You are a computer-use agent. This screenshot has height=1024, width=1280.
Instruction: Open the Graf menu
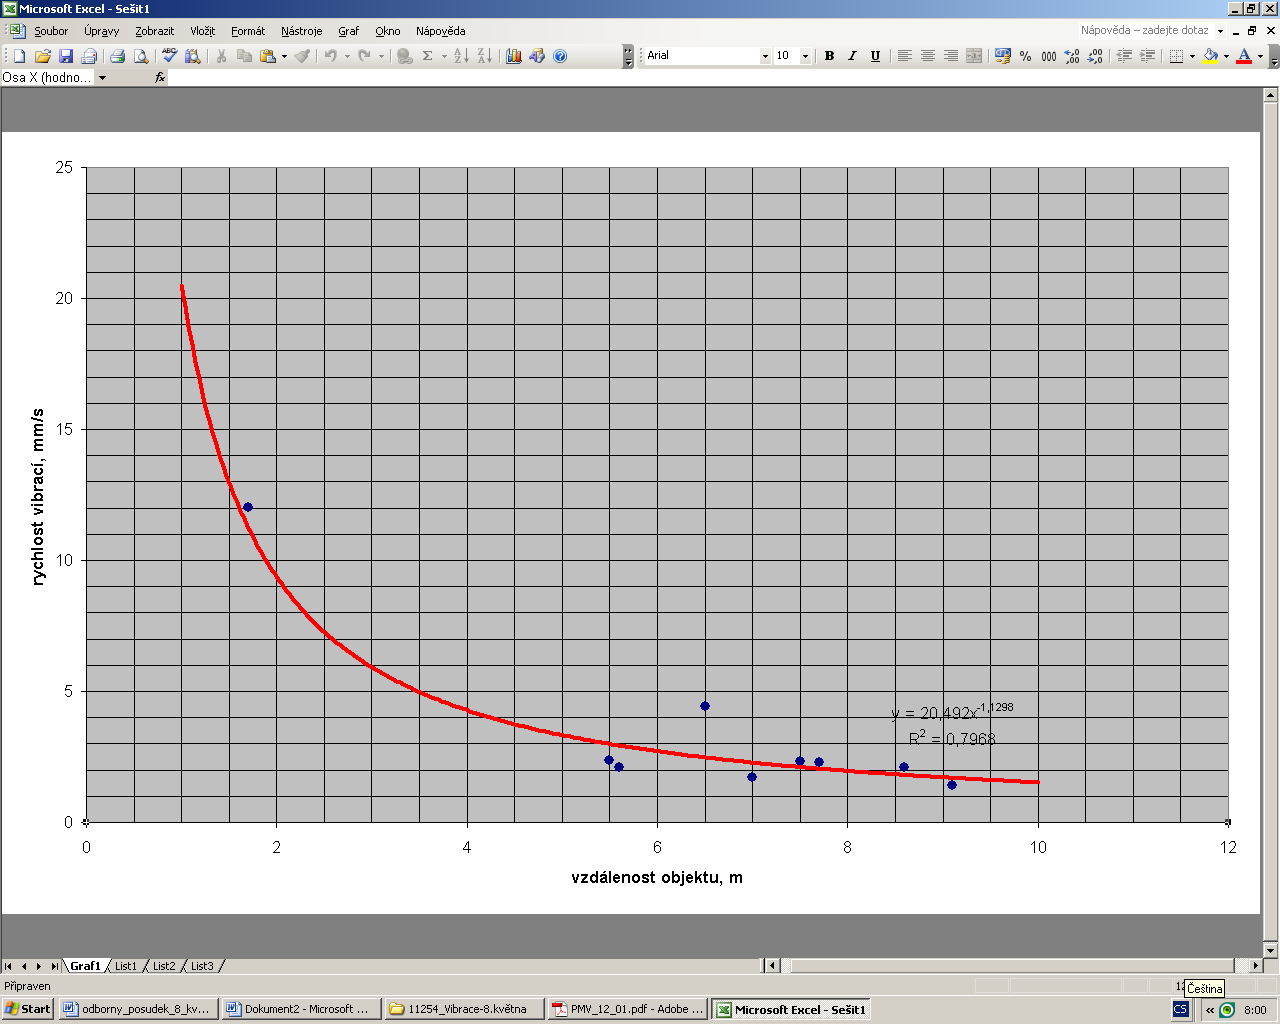pyautogui.click(x=348, y=31)
